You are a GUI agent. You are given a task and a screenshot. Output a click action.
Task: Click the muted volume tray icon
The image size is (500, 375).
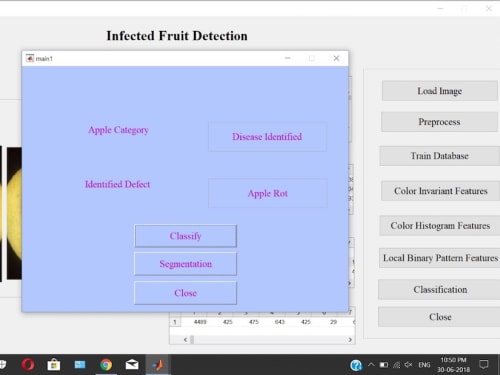tap(409, 365)
